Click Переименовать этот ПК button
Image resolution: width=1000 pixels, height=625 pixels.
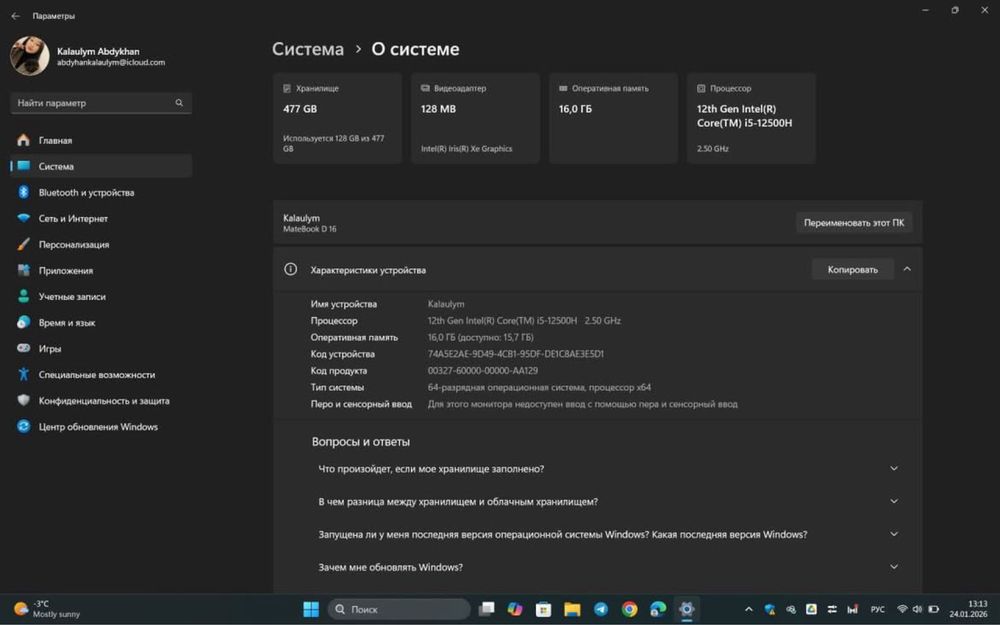854,223
